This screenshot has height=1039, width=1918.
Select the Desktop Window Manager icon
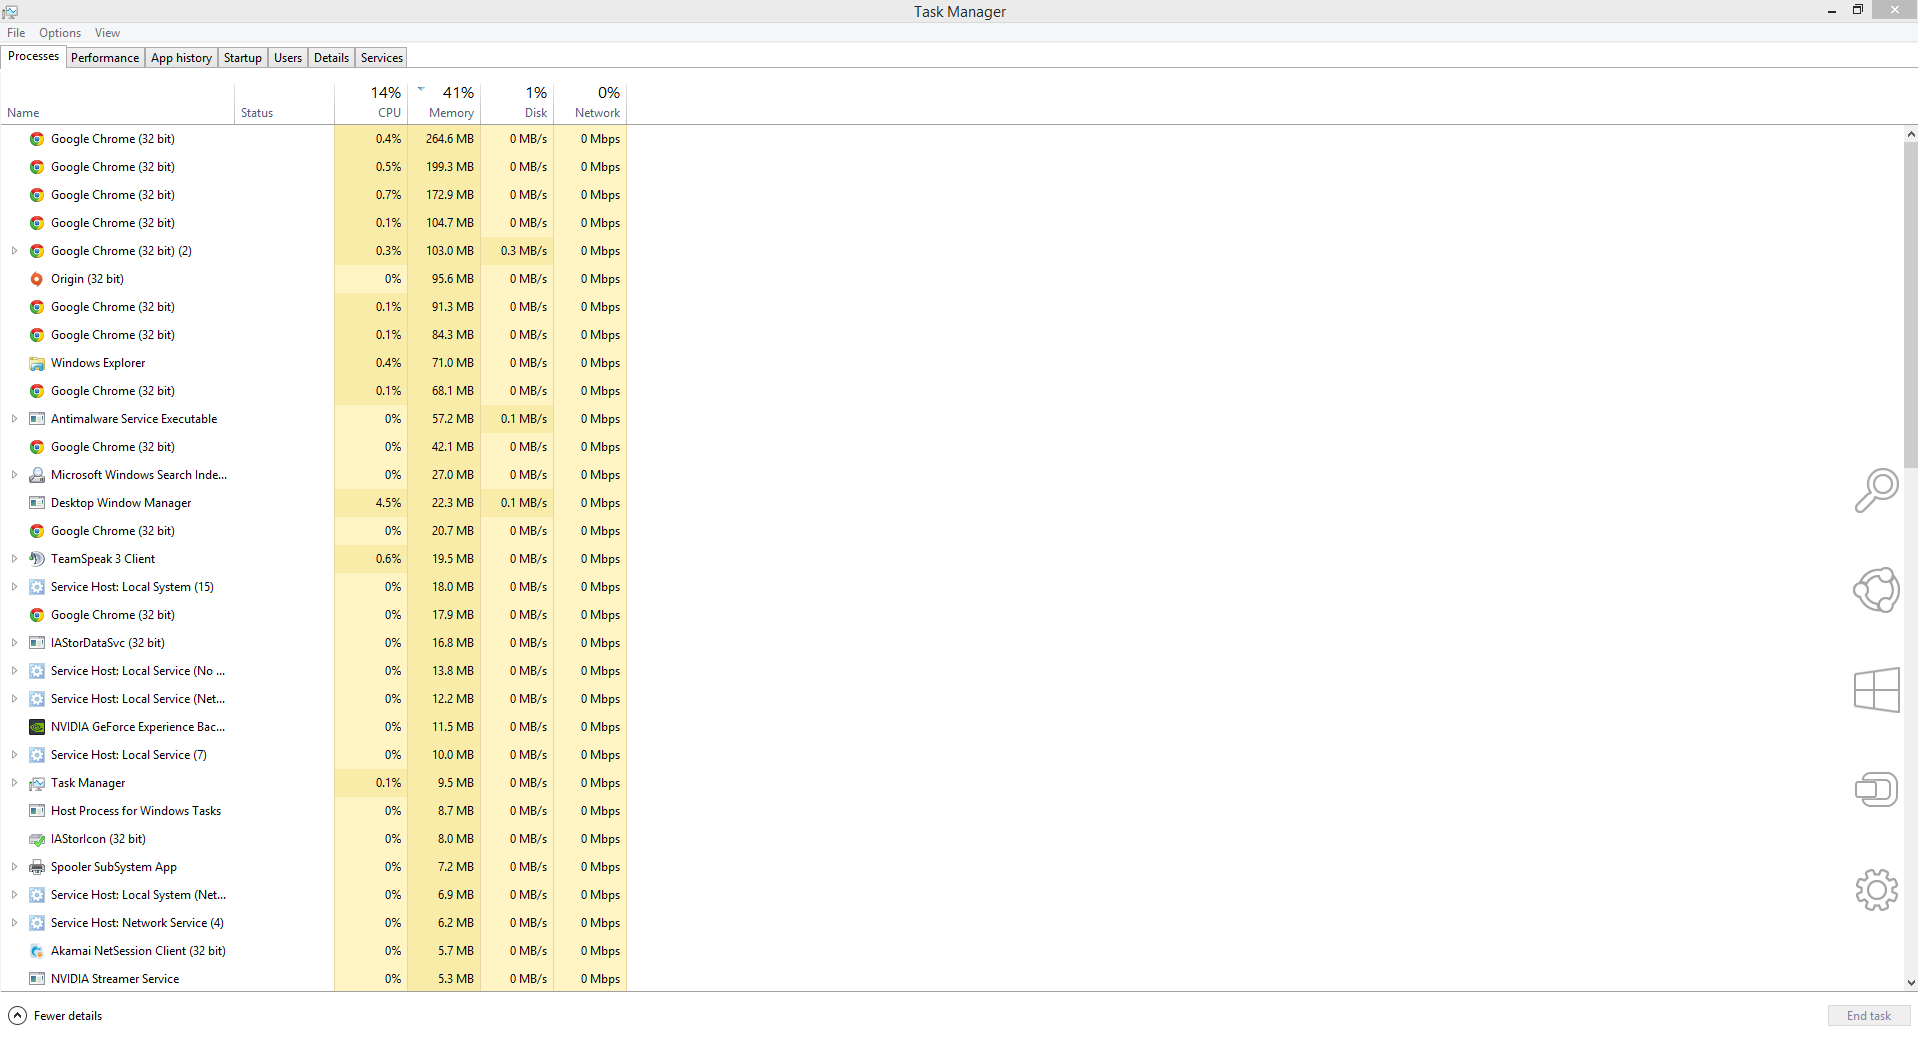(37, 503)
